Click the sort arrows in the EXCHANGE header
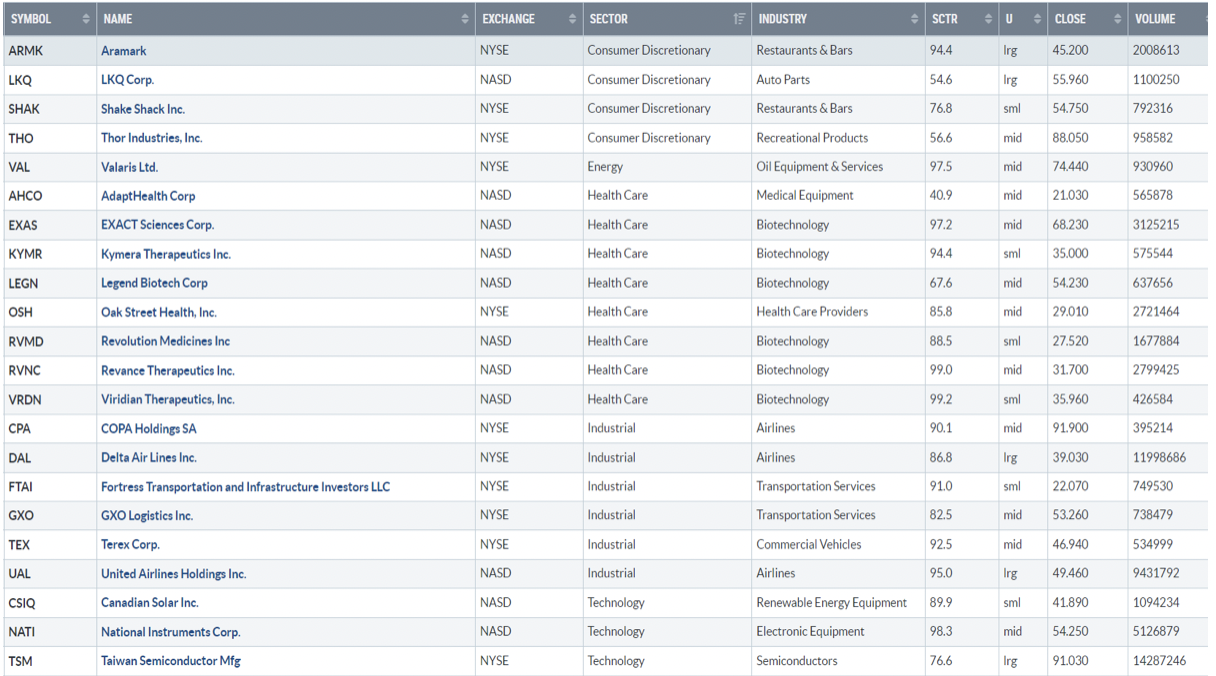This screenshot has height=676, width=1216. pyautogui.click(x=572, y=19)
